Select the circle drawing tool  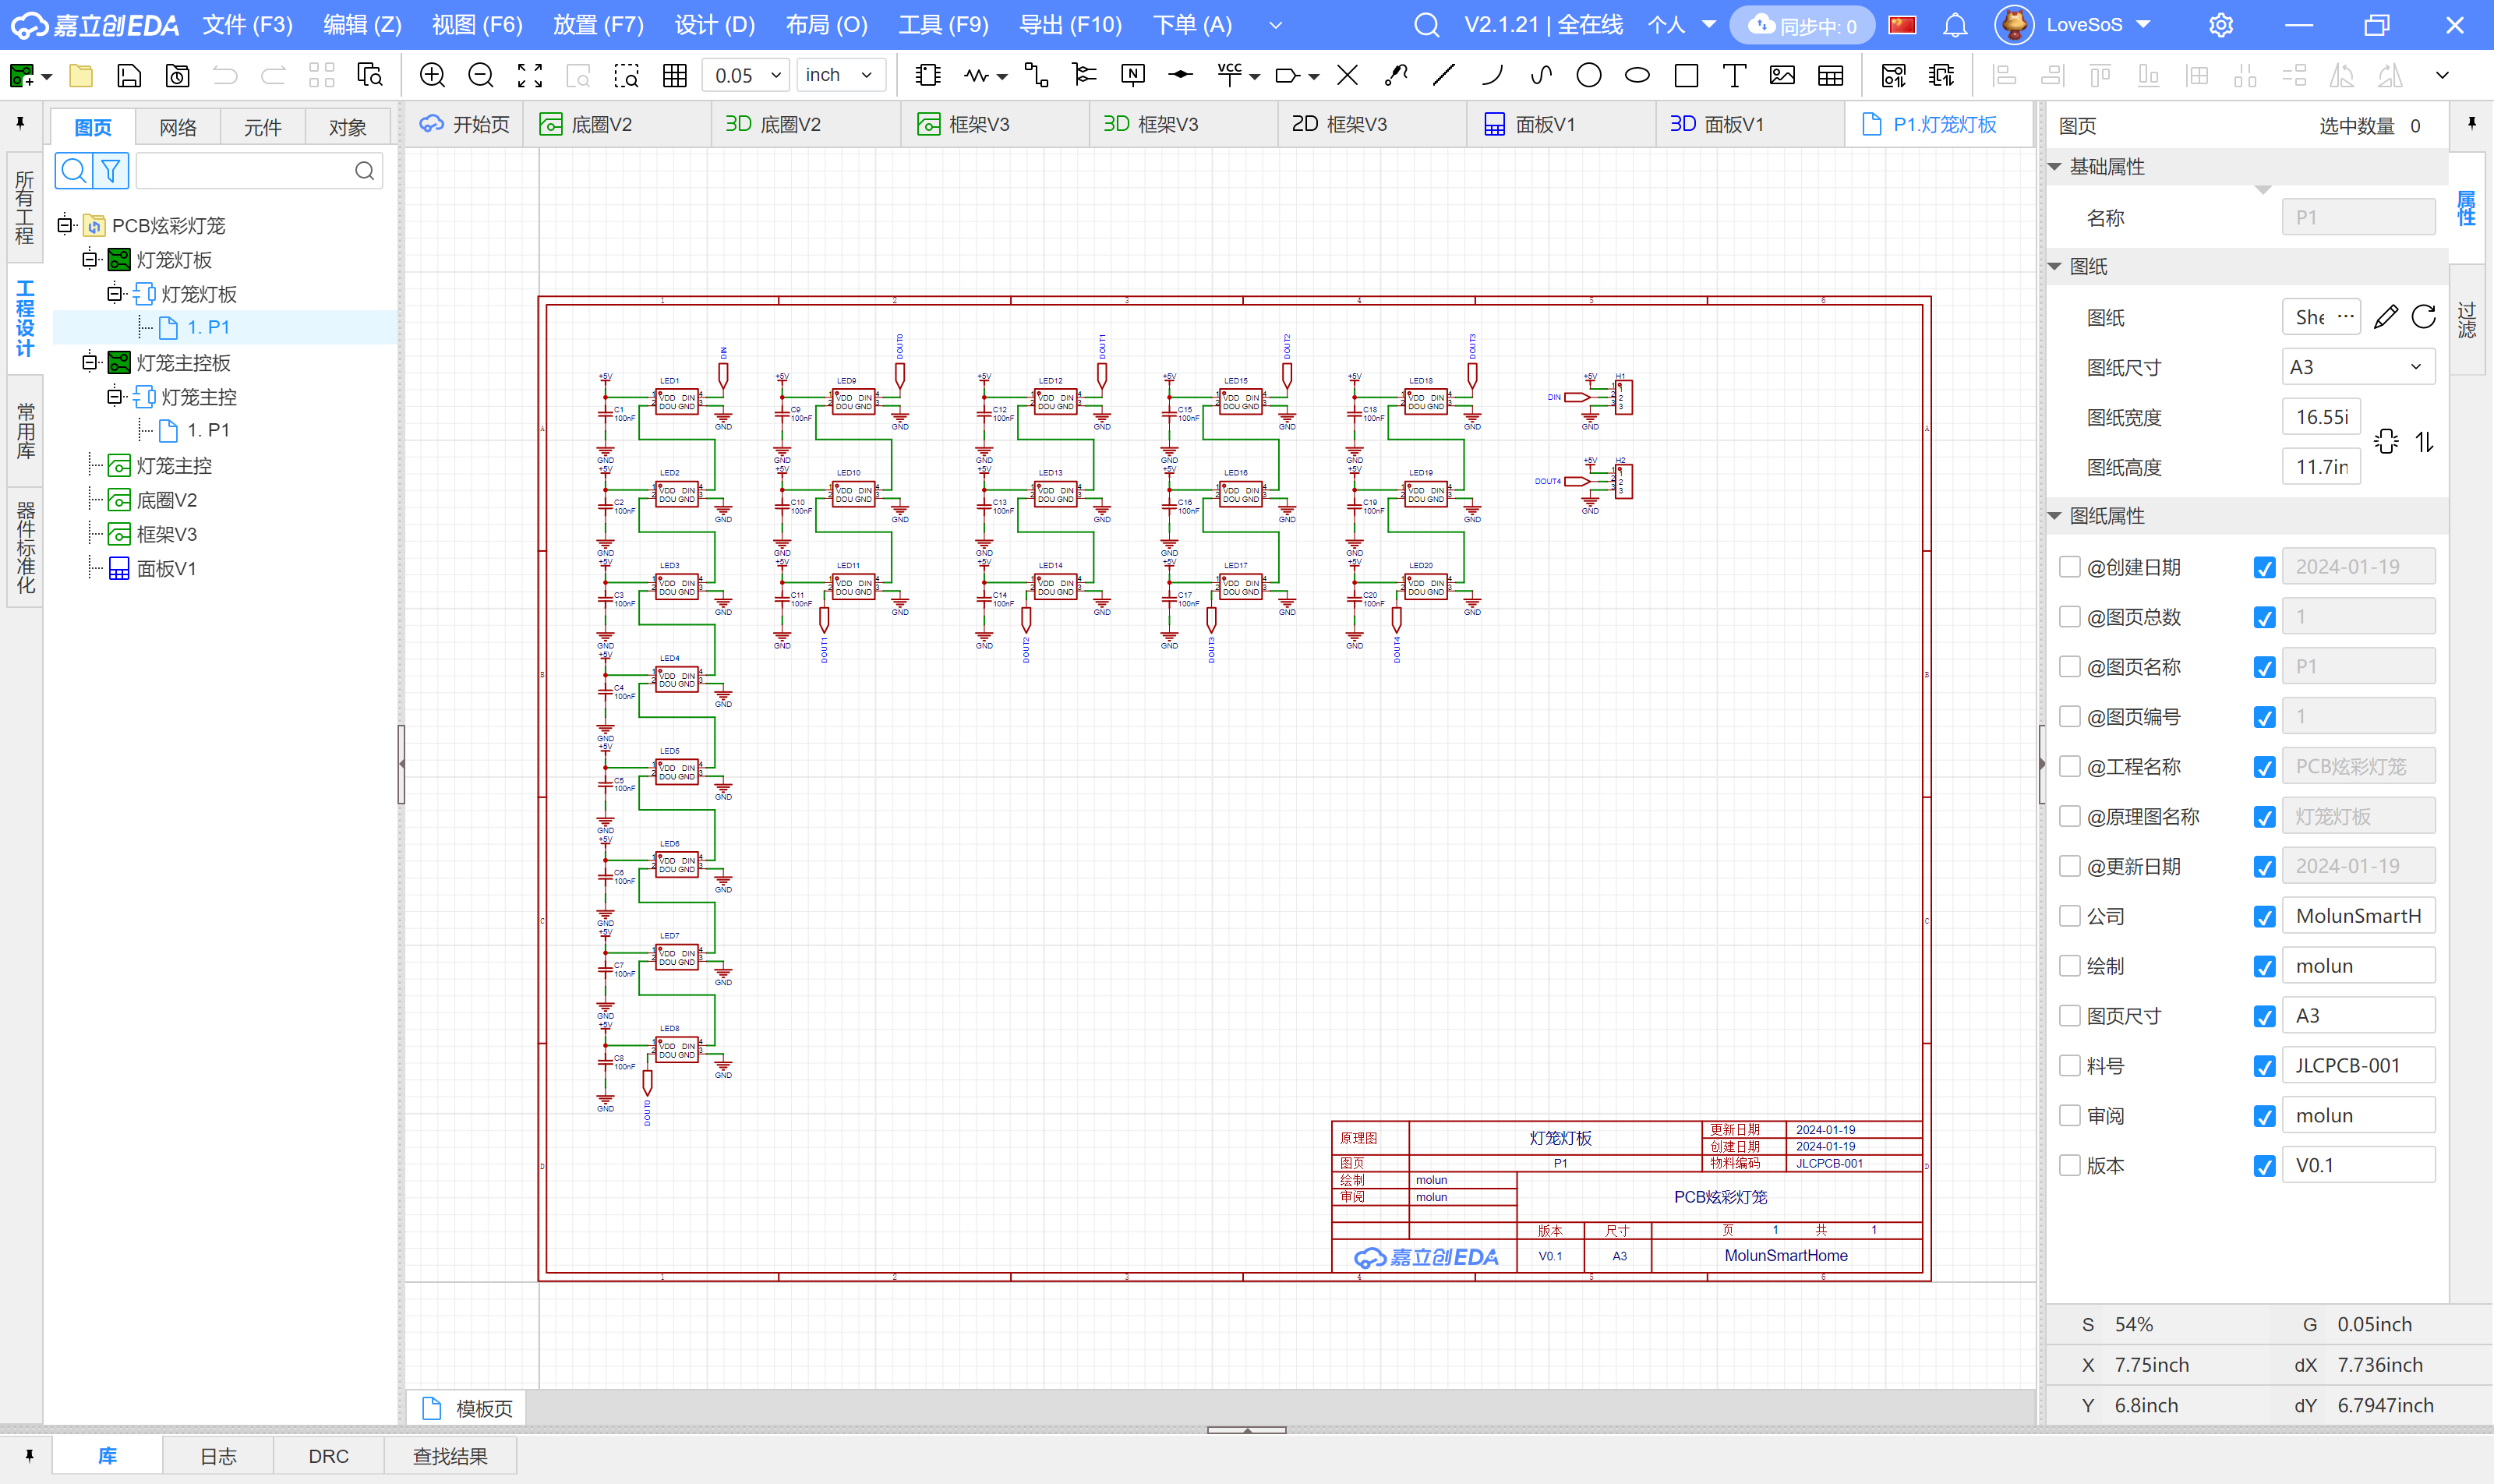click(x=1588, y=75)
